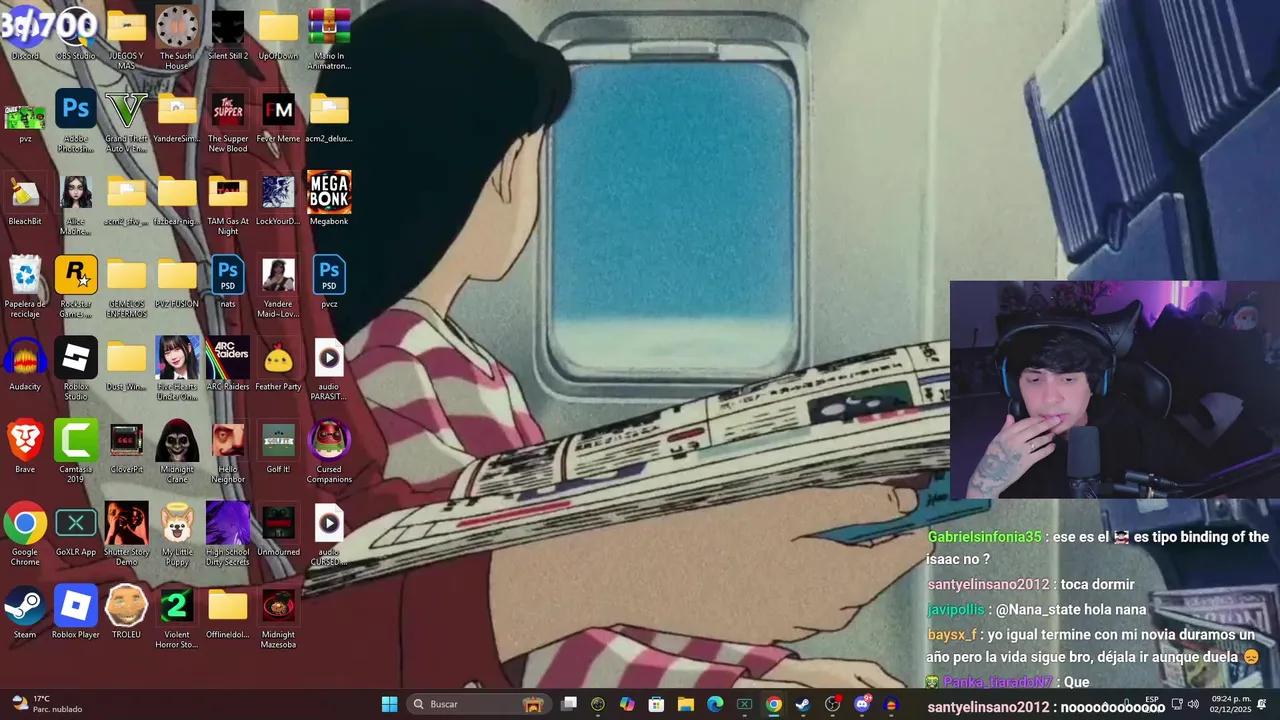Select the Yandere Maid shortcut
1280x720 pixels.
278,287
